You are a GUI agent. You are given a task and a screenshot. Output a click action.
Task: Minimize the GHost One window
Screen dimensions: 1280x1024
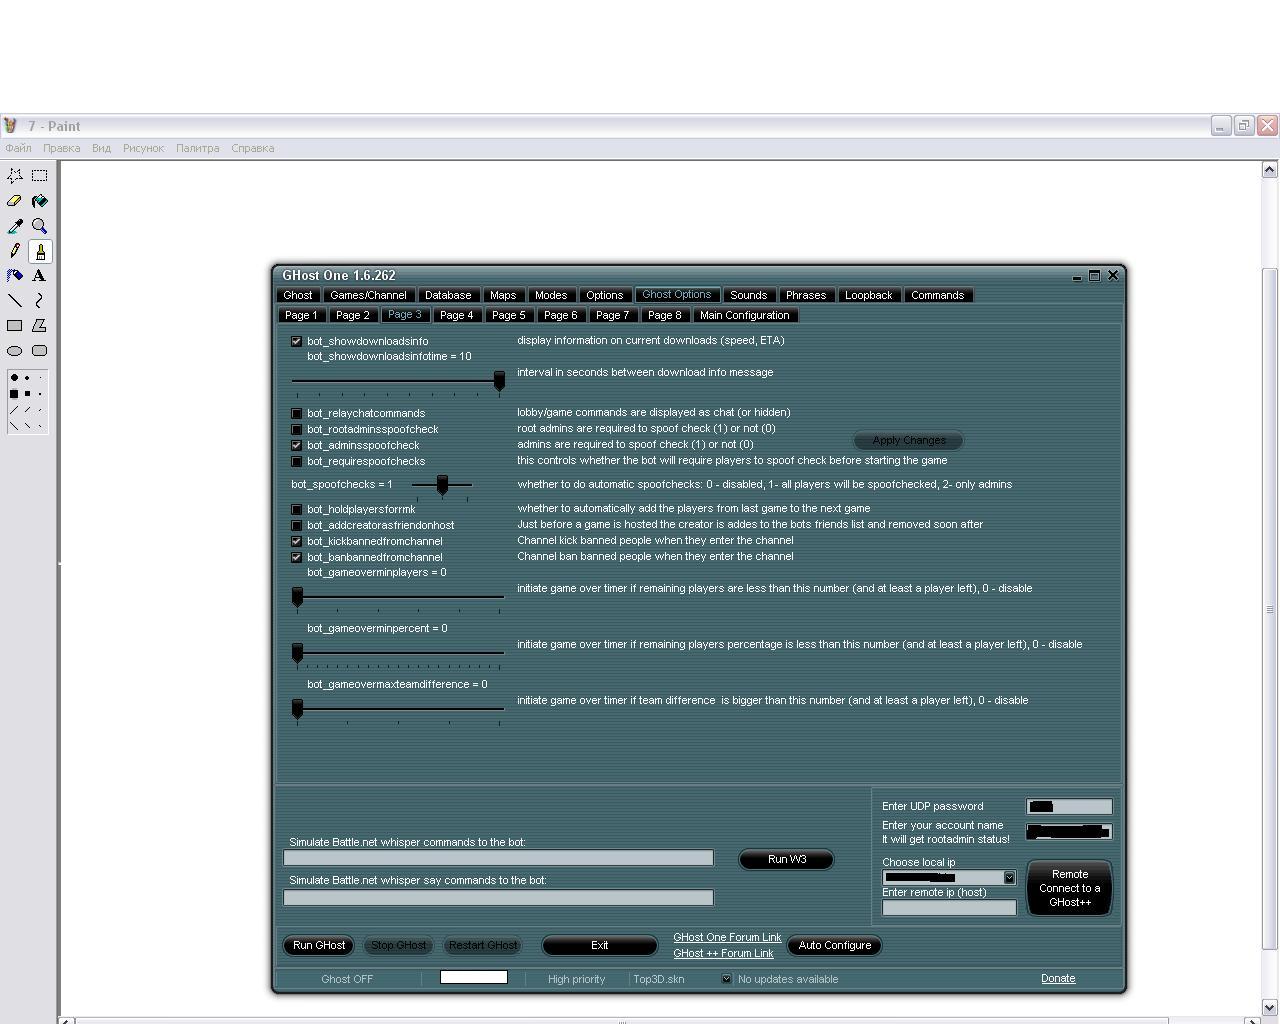[x=1077, y=277]
